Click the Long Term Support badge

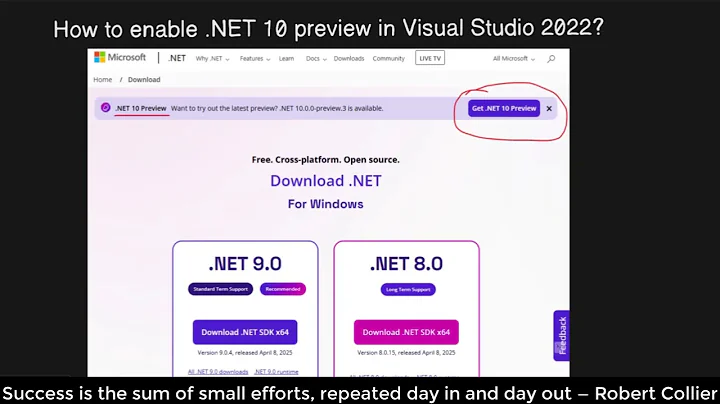[408, 290]
